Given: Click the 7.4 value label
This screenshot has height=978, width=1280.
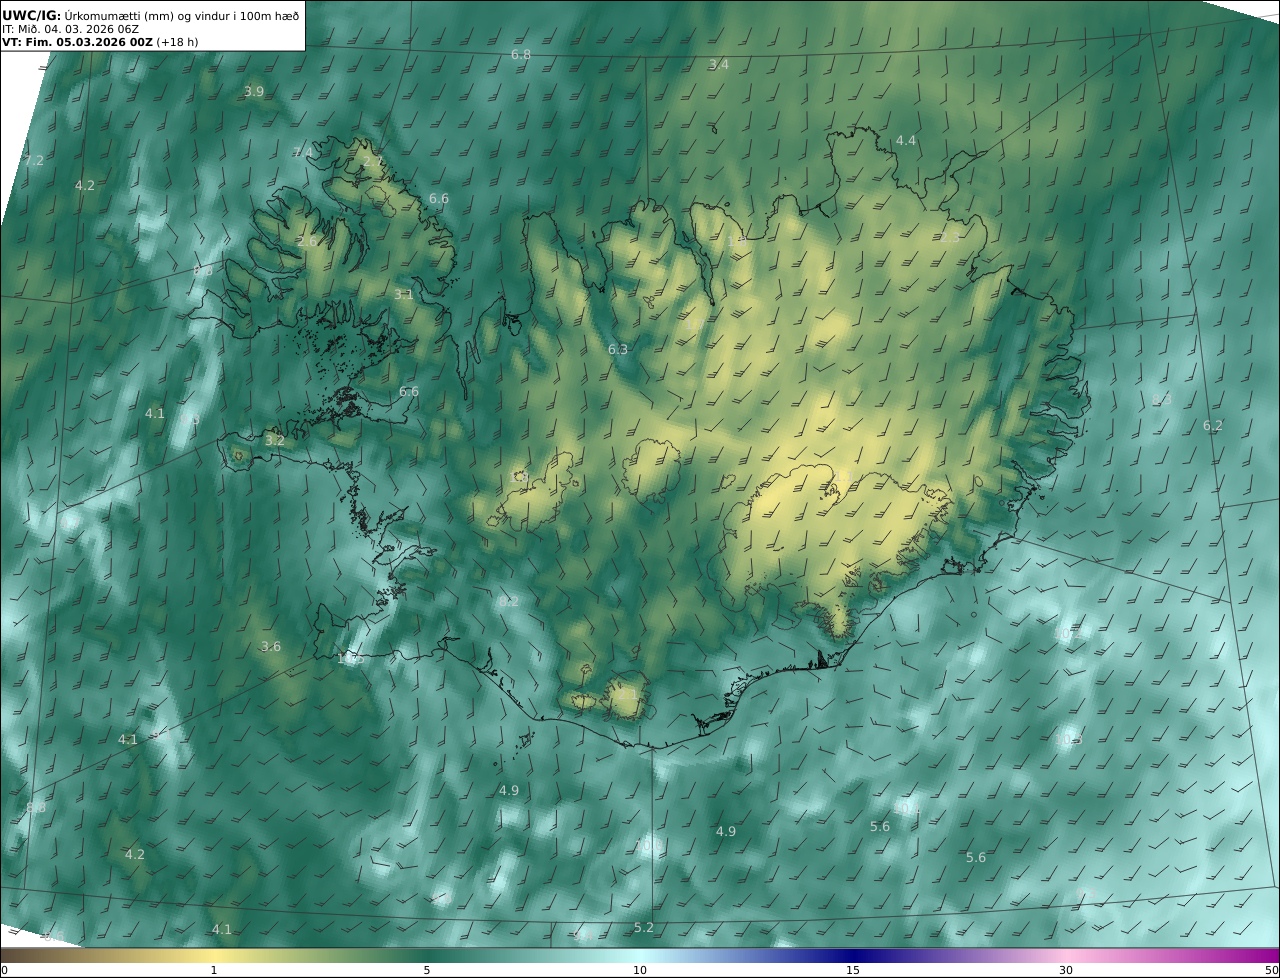Looking at the screenshot, I should point(302,152).
